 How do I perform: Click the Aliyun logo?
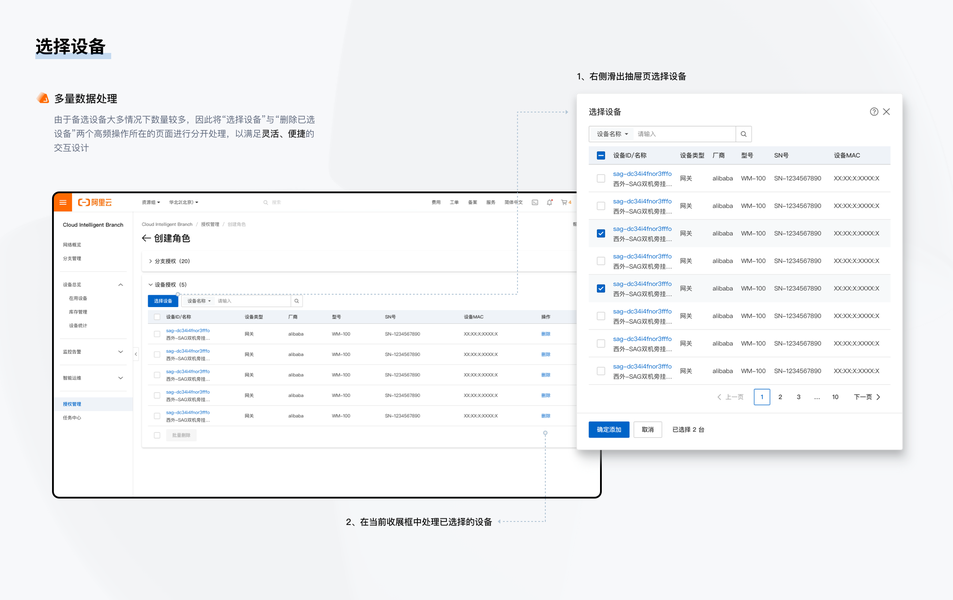pyautogui.click(x=95, y=202)
